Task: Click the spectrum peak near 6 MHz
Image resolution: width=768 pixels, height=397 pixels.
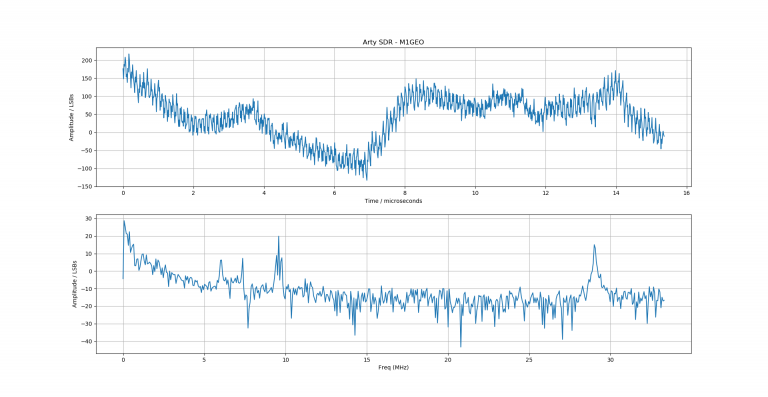Action: click(x=221, y=260)
